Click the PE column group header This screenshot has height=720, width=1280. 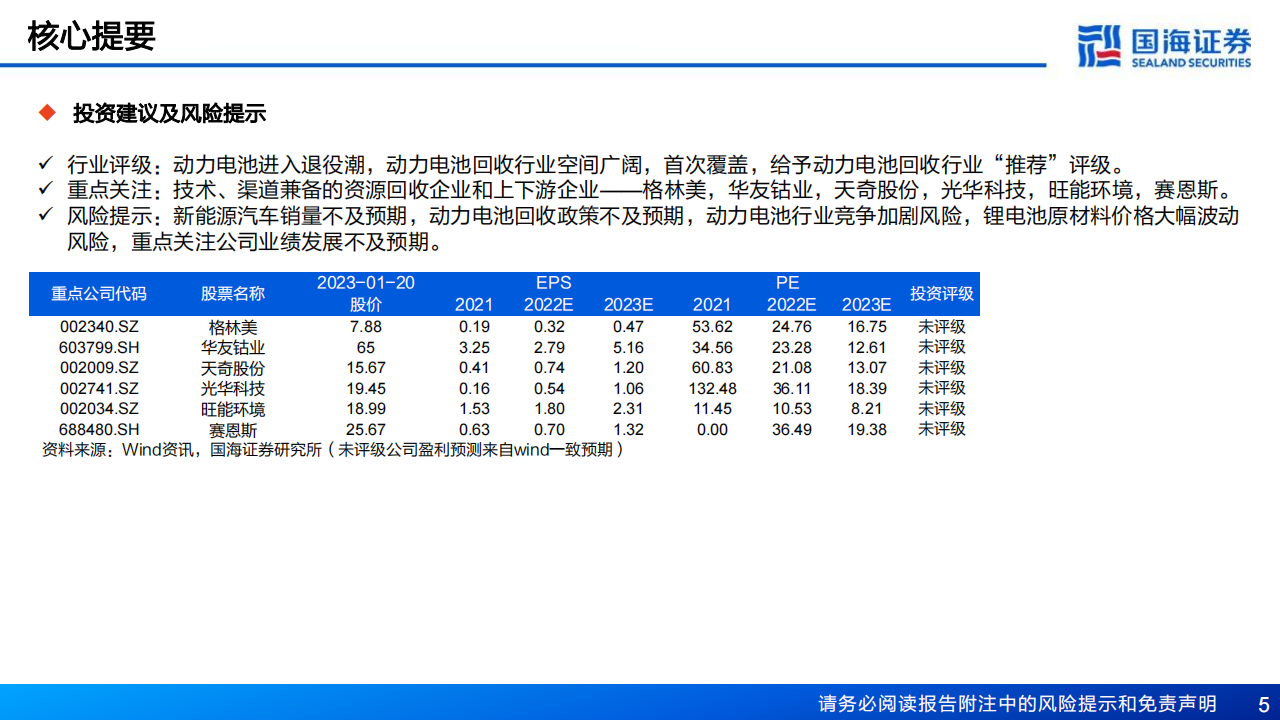tap(787, 283)
